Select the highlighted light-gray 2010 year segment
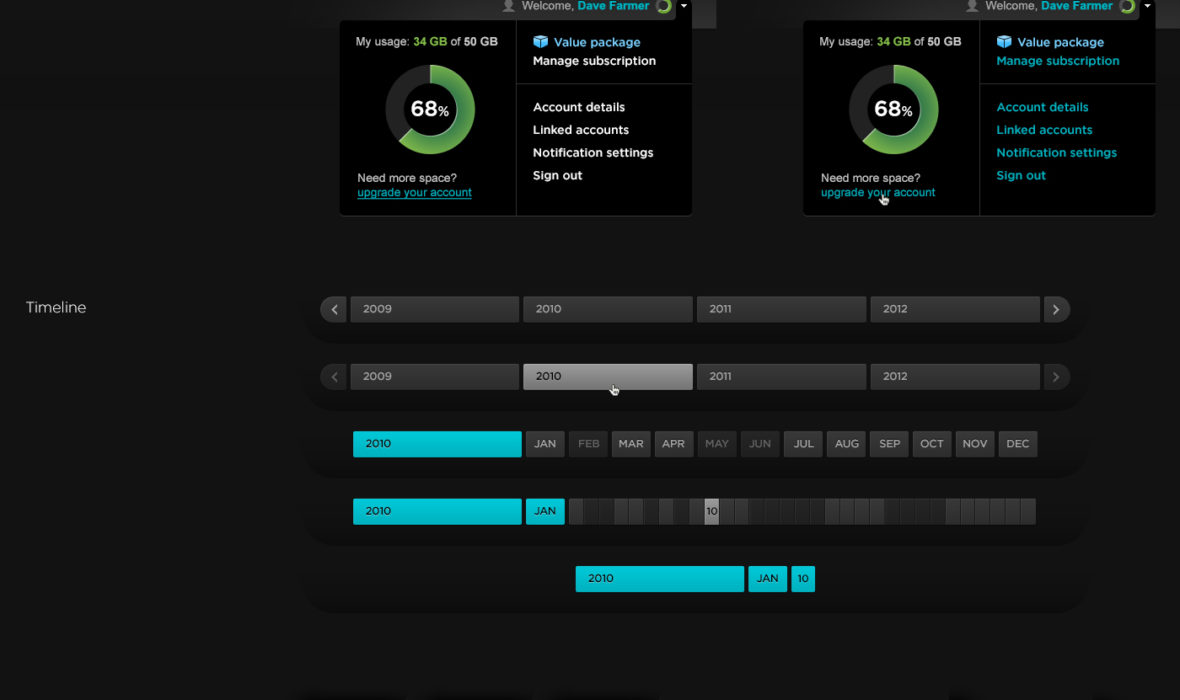The image size is (1180, 700). [607, 377]
